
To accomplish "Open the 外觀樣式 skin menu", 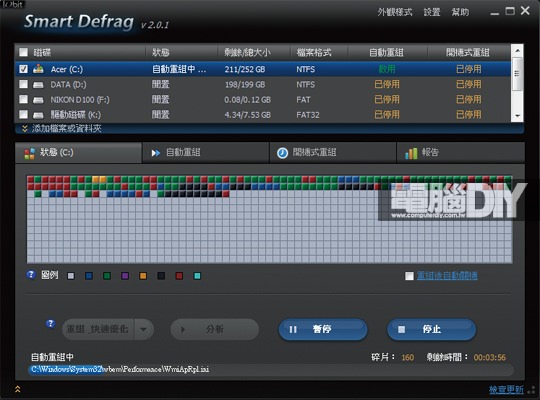I will click(395, 12).
